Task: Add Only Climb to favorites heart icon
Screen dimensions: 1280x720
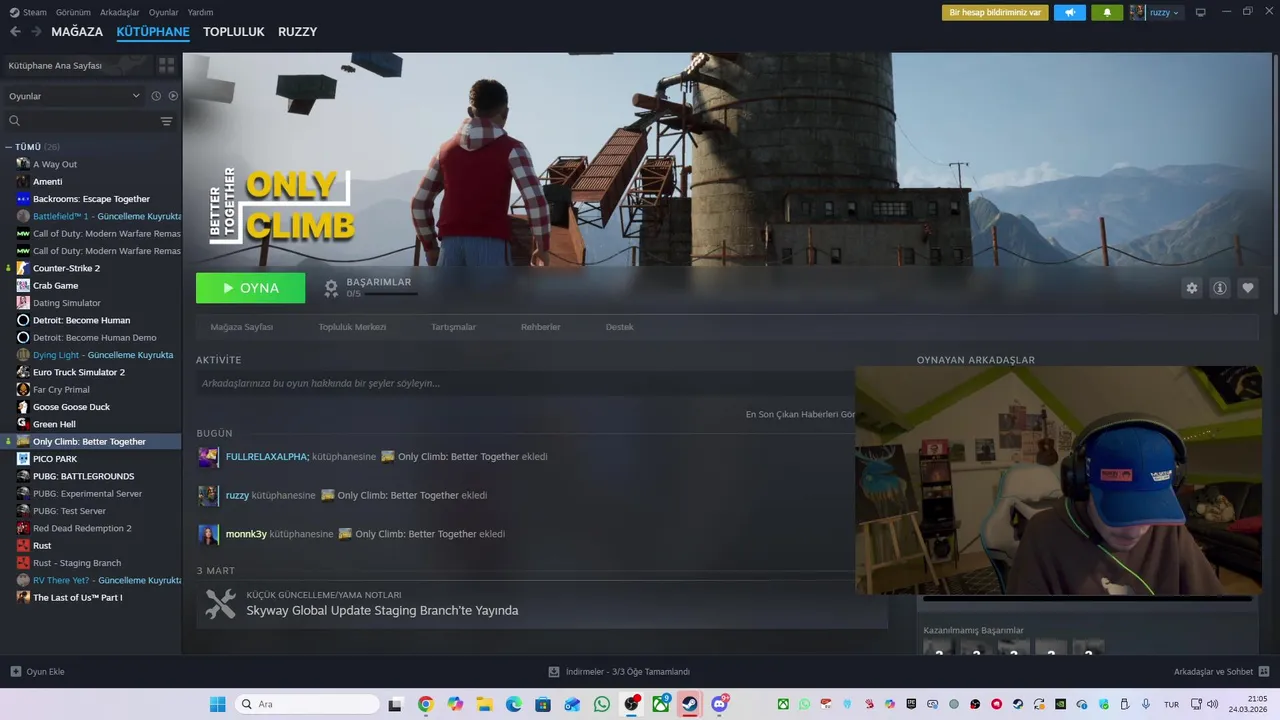Action: click(x=1247, y=288)
